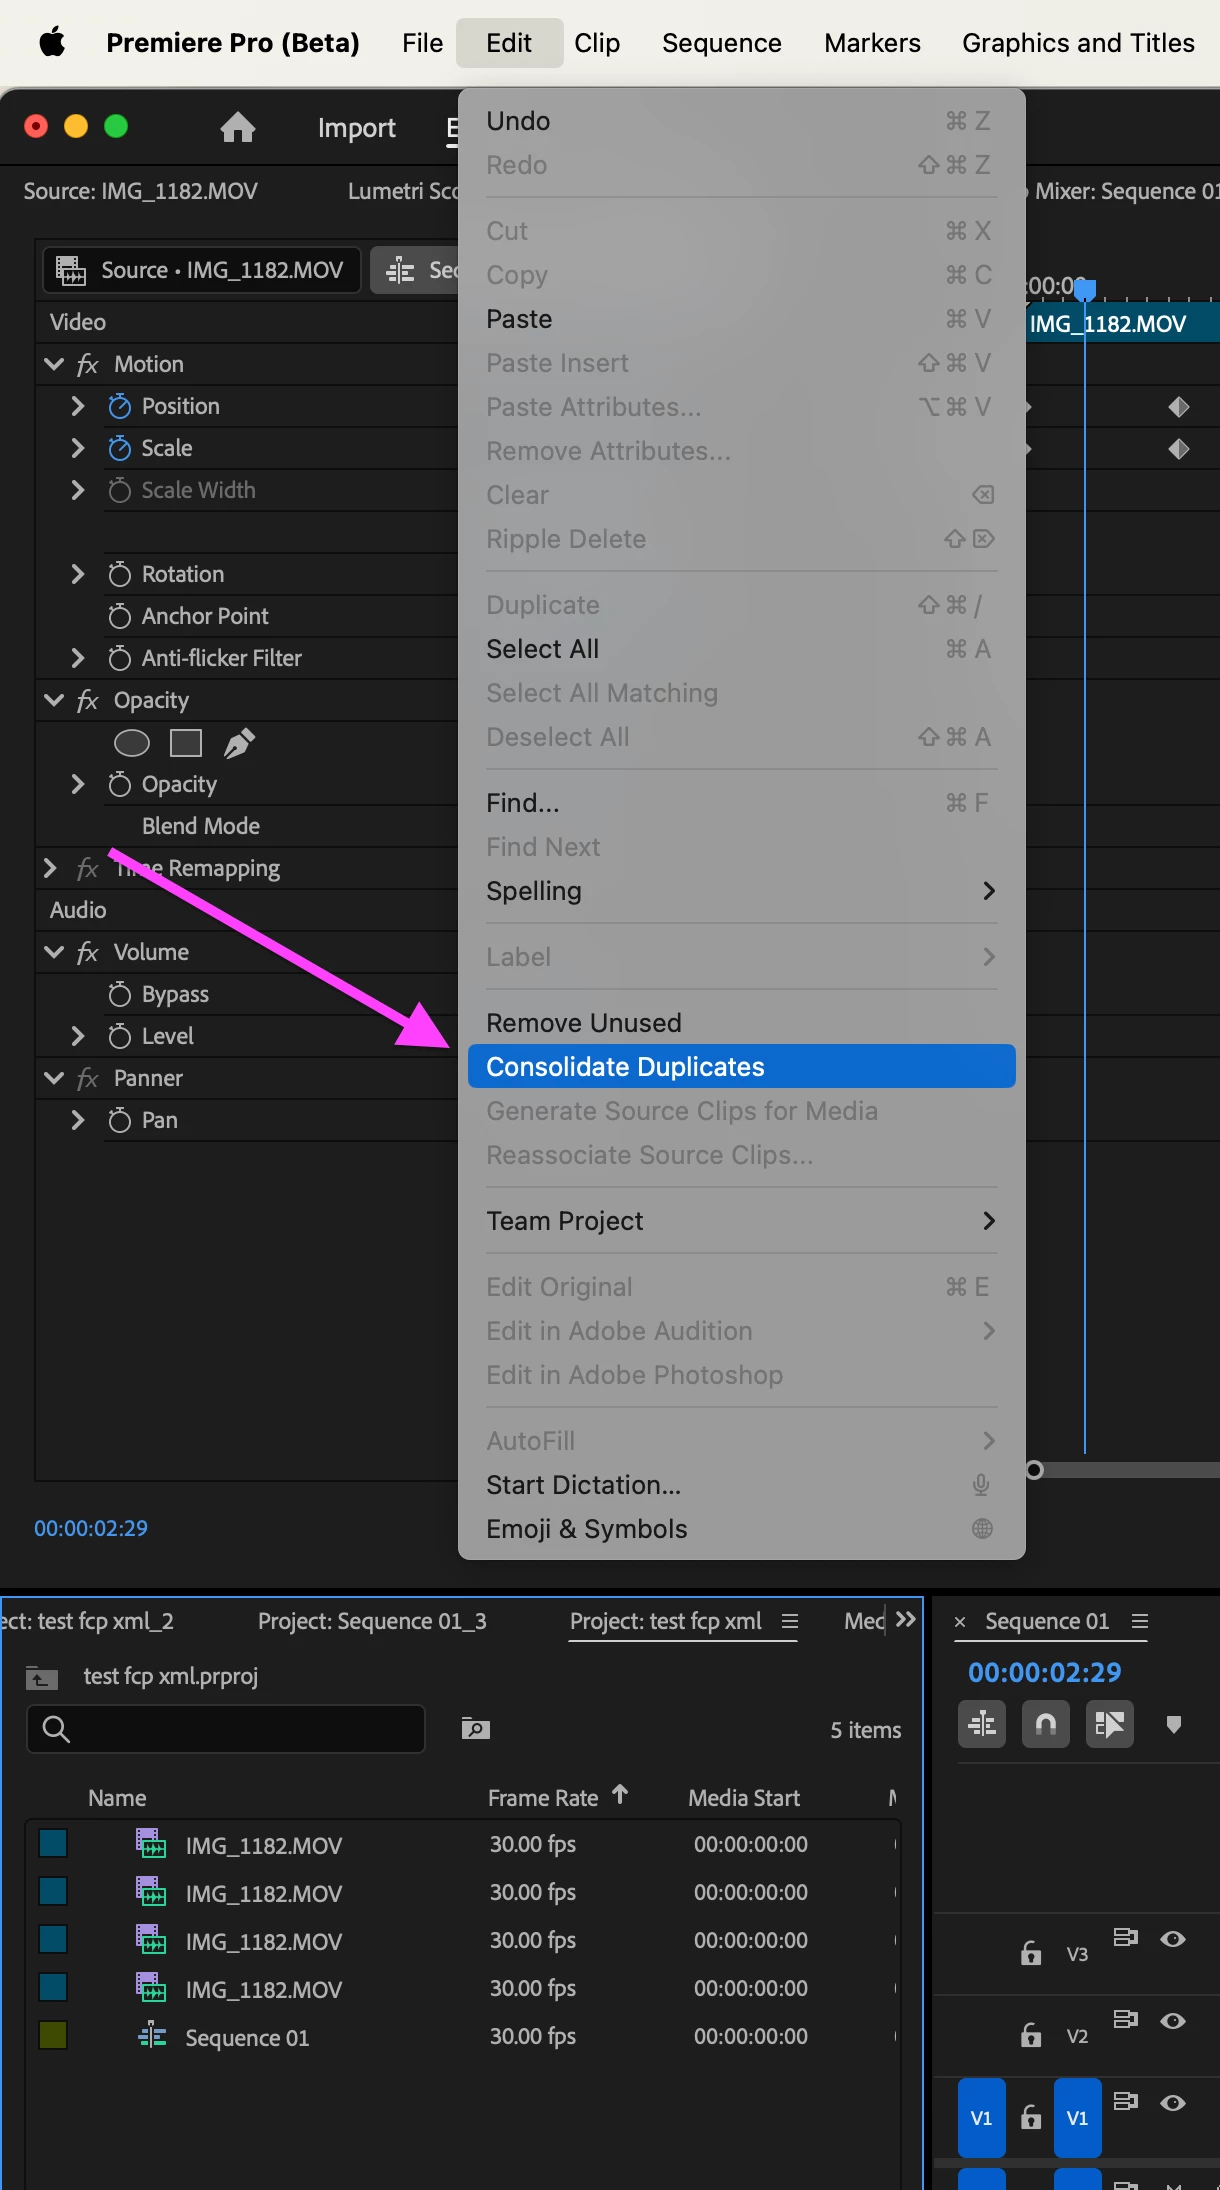The image size is (1220, 2190).
Task: Collapse the Opacity effect group
Action: click(54, 700)
